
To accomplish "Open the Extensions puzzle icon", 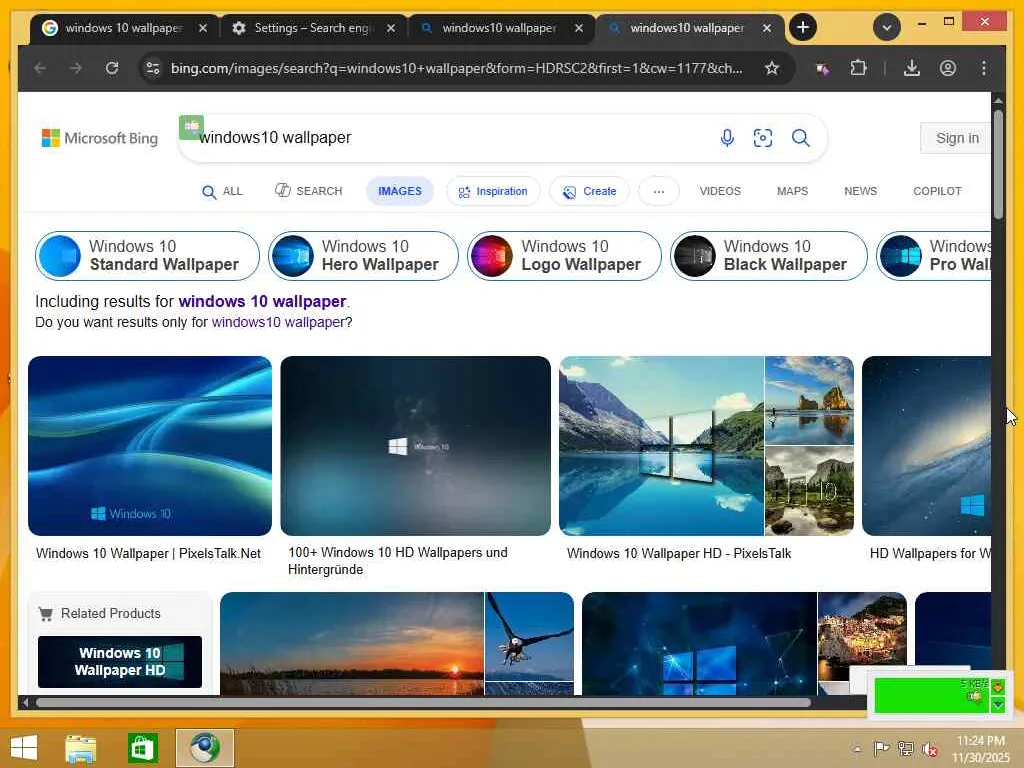I will pos(858,69).
